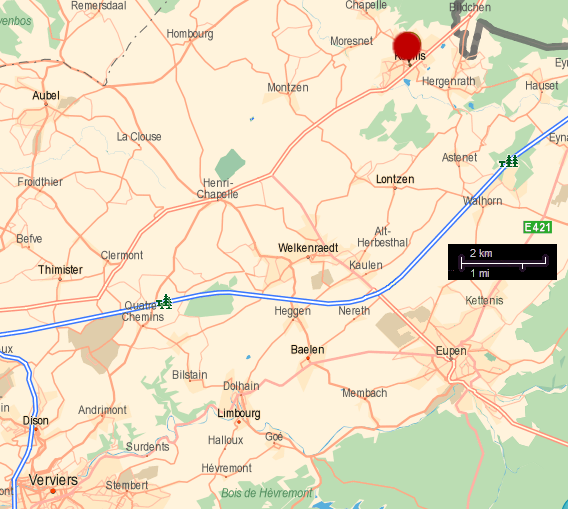This screenshot has height=509, width=568.
Task: Click the Aubel town label
Action: pos(46,96)
